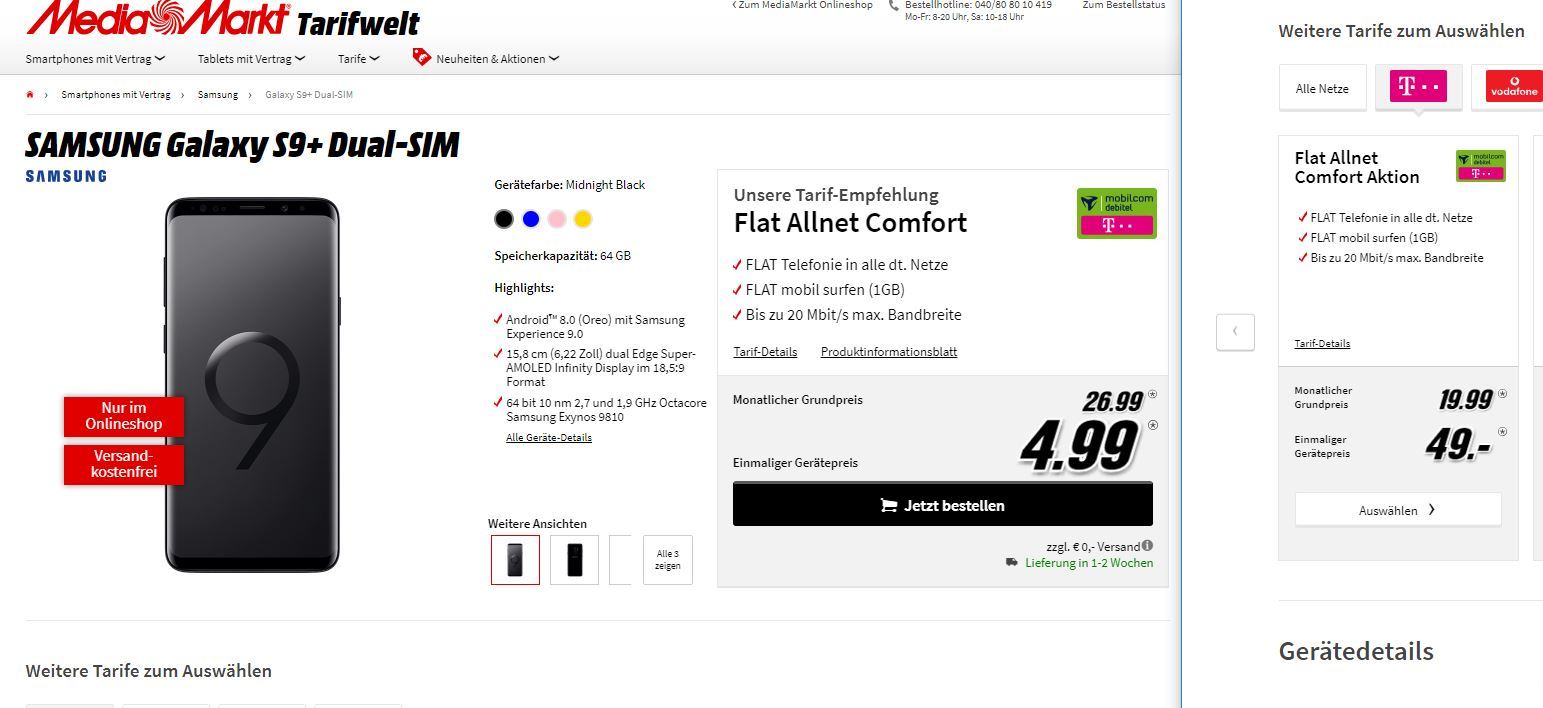This screenshot has height=708, width=1543.
Task: Choose the blue device color swatch
Action: (531, 219)
